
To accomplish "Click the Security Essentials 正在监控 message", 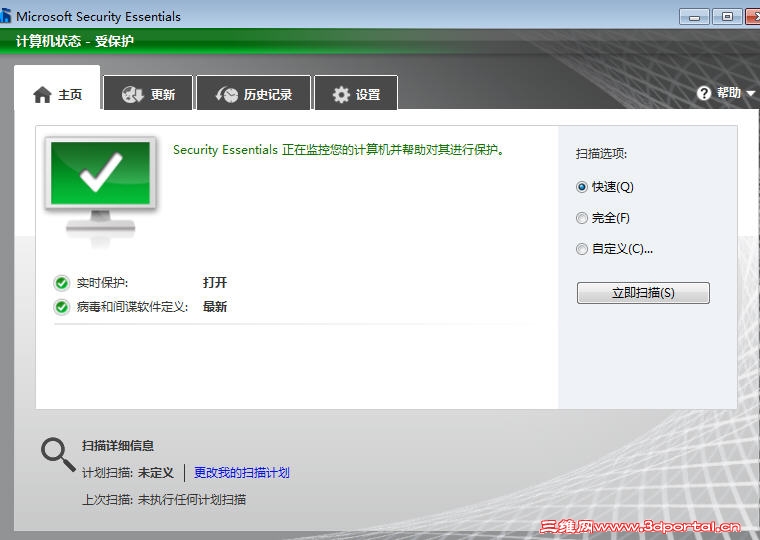I will pyautogui.click(x=338, y=149).
